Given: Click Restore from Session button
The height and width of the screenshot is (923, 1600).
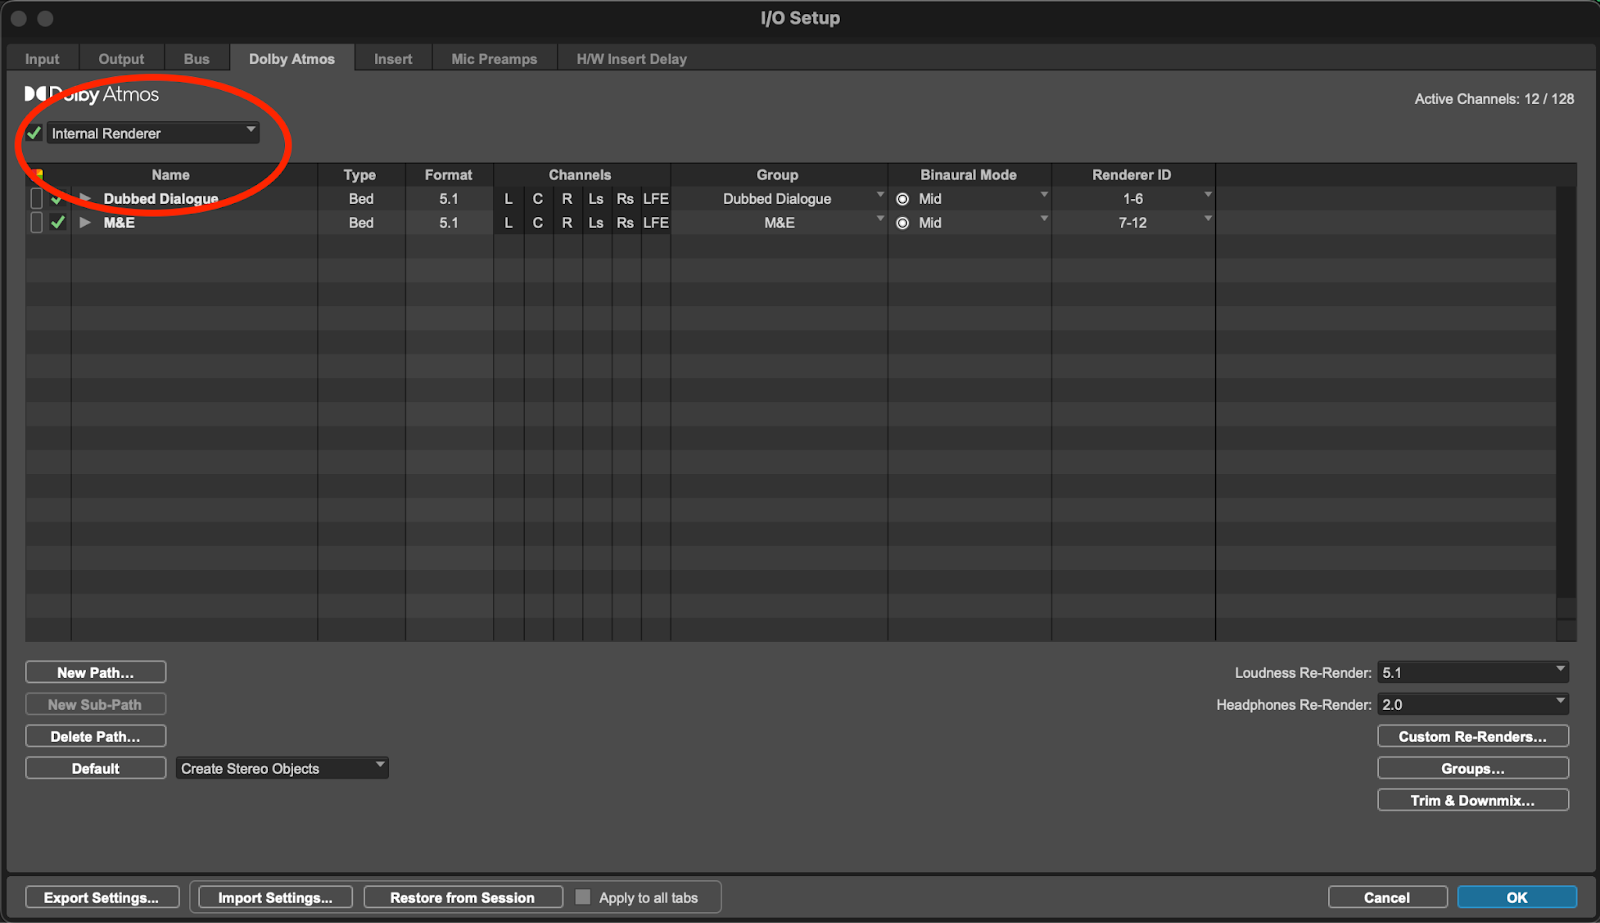Looking at the screenshot, I should tap(462, 898).
